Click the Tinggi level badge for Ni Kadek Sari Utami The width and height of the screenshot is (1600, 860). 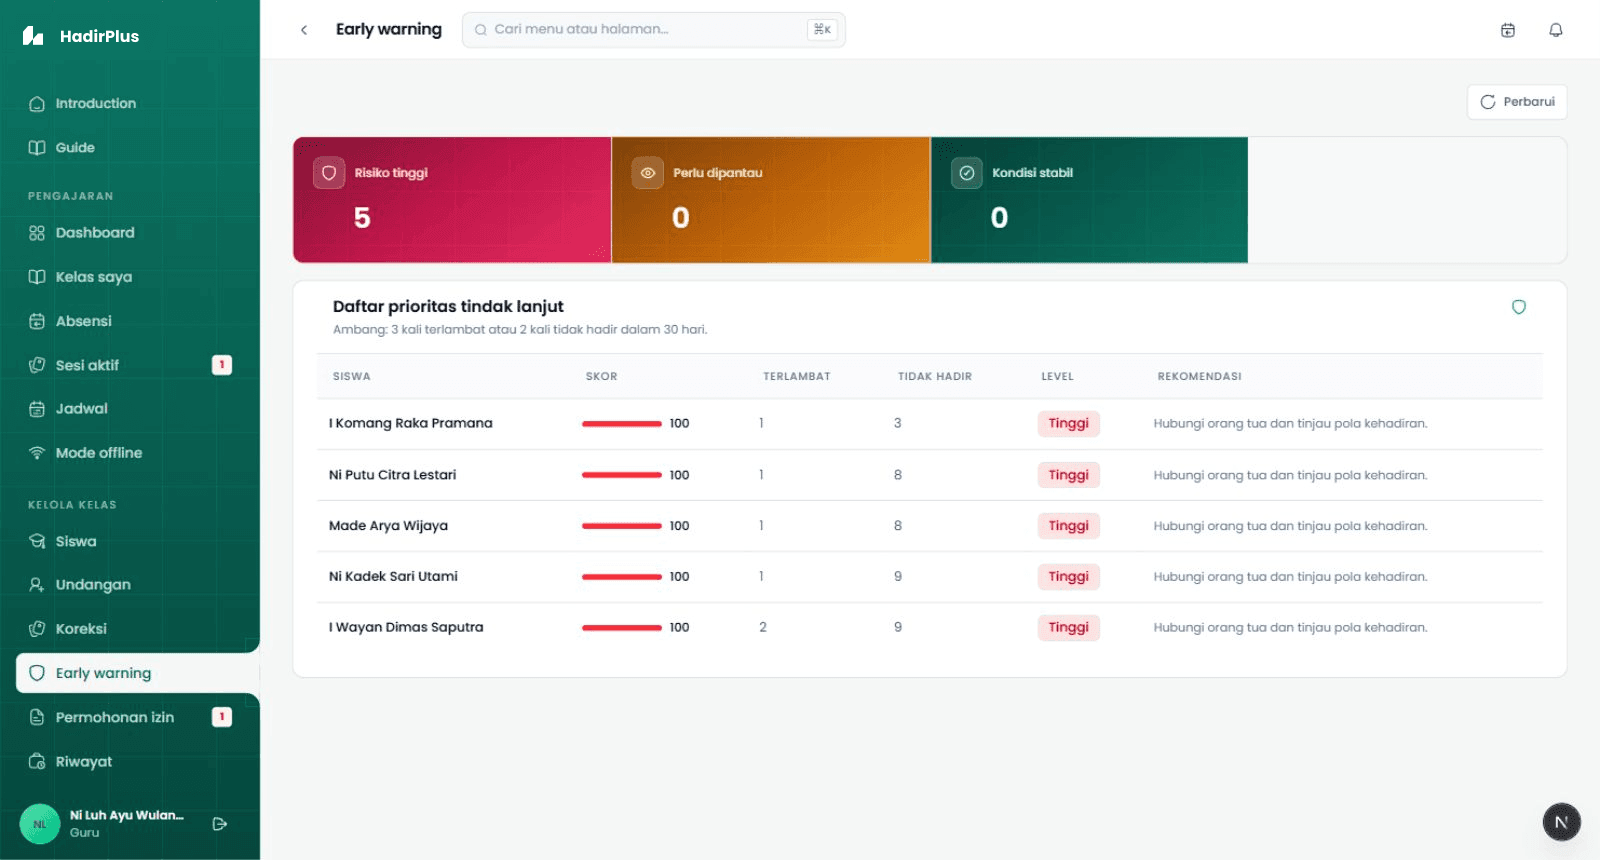[x=1068, y=577]
